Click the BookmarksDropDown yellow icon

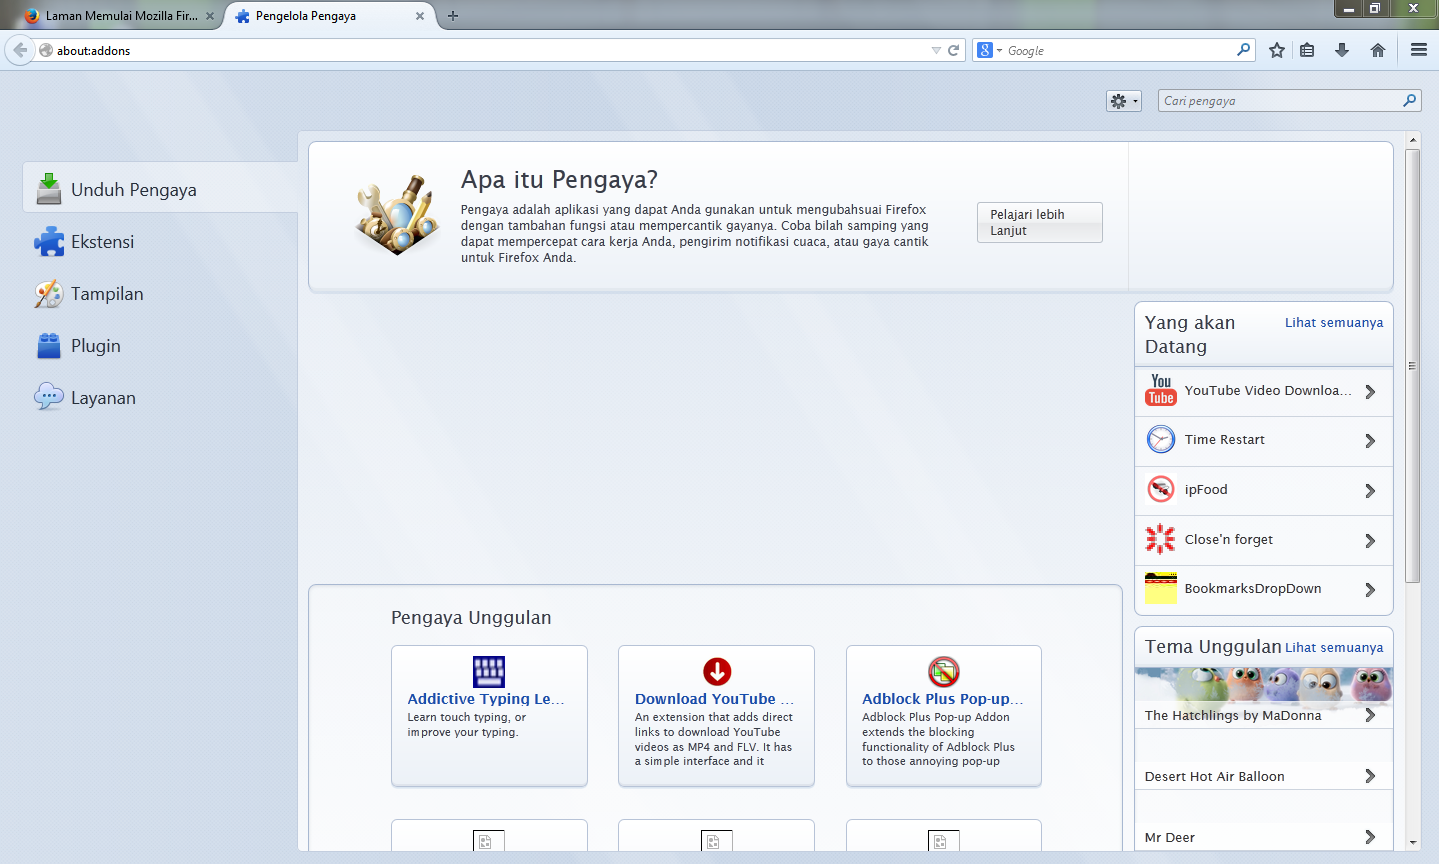(1161, 588)
